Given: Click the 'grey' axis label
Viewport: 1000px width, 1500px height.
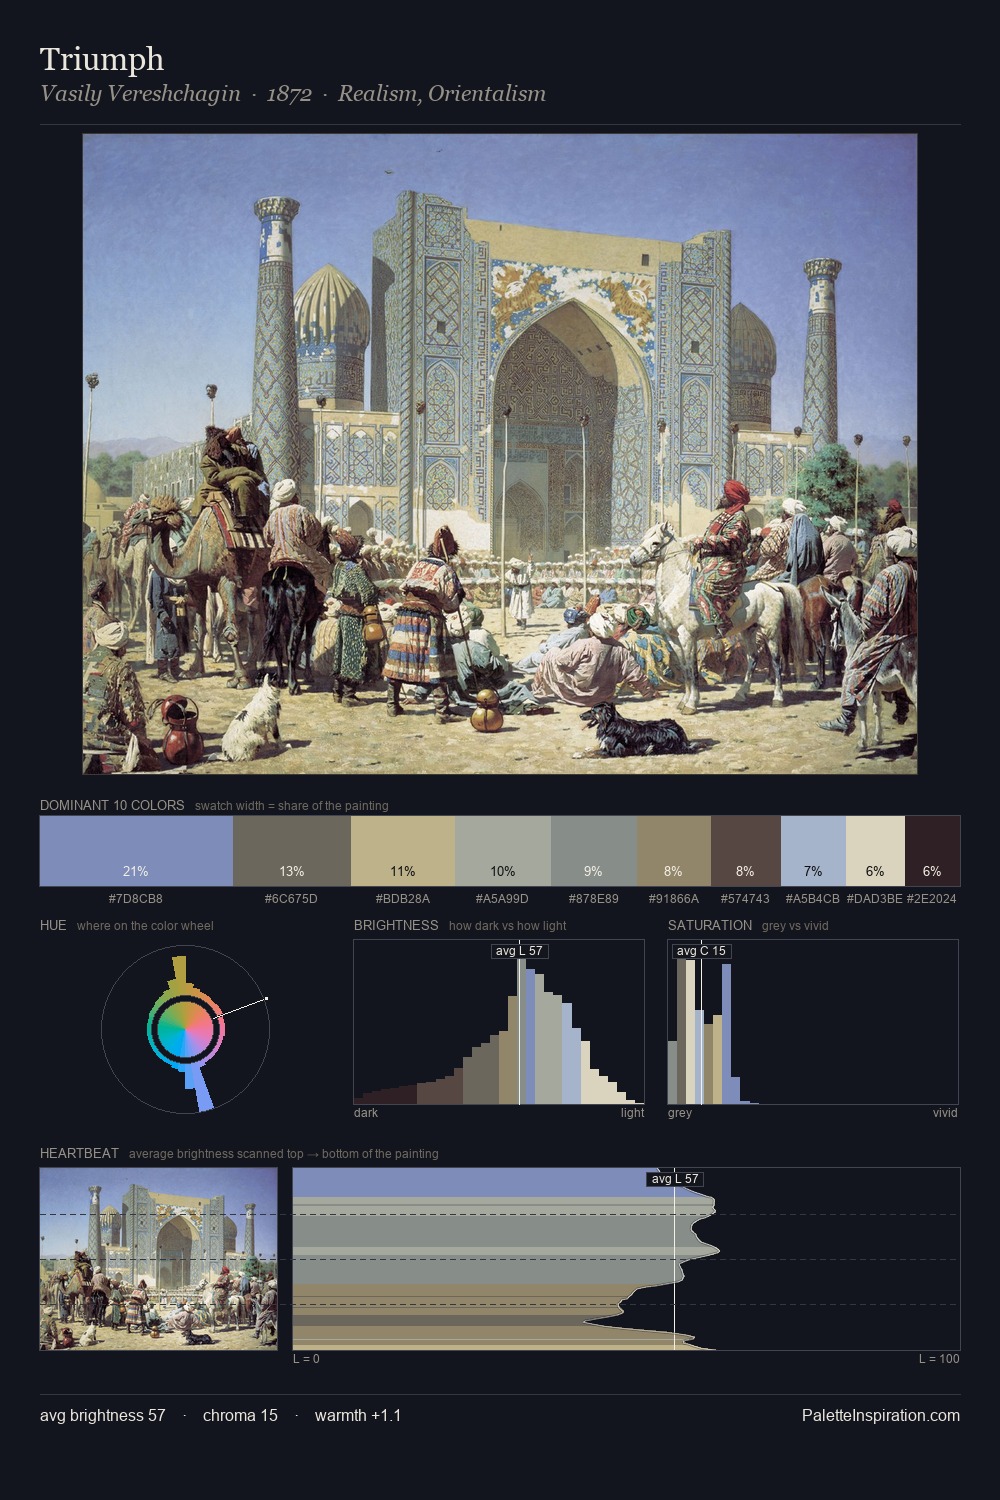Looking at the screenshot, I should [x=680, y=1113].
